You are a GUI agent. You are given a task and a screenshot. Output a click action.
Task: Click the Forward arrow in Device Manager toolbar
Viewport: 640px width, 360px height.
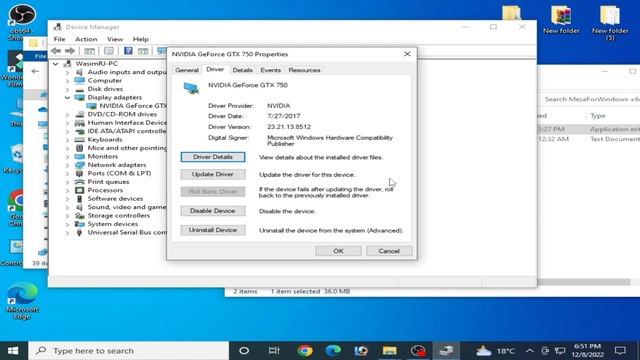(x=70, y=51)
